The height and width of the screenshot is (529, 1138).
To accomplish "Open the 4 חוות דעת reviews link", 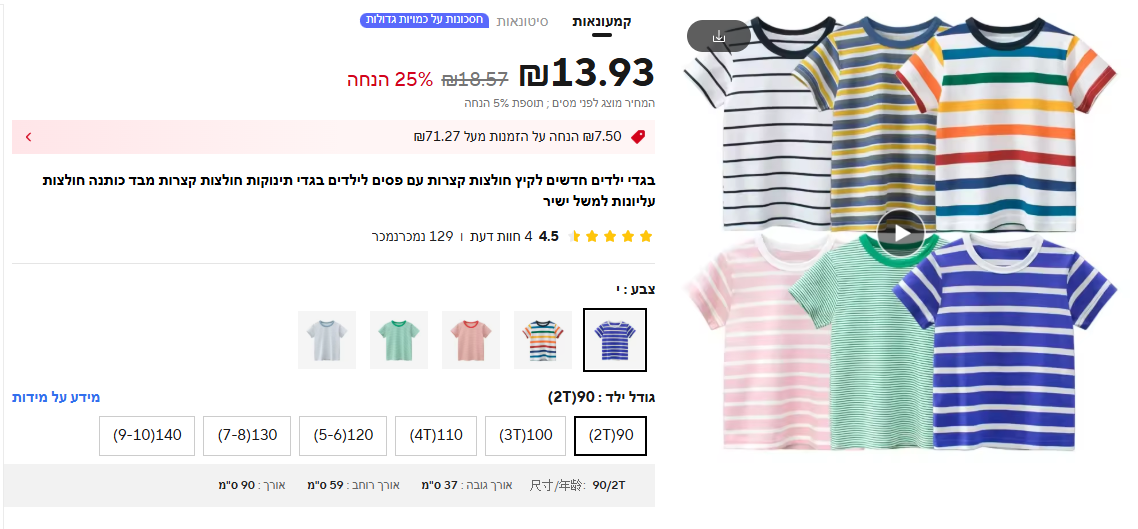I will coord(499,237).
